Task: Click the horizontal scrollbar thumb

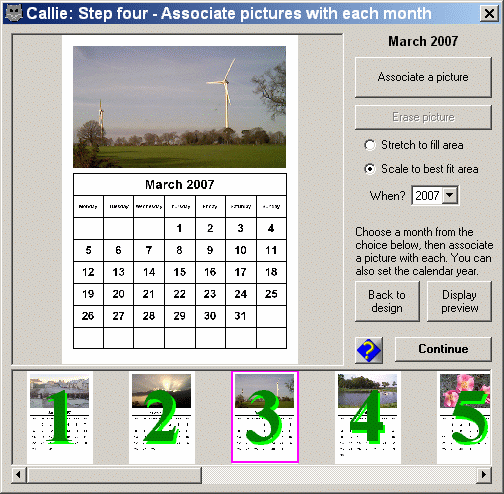Action: (x=114, y=475)
